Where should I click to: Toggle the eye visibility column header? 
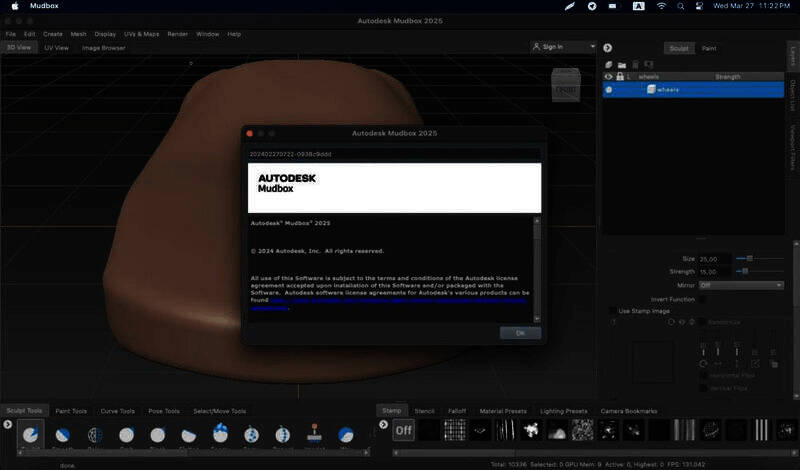click(x=608, y=77)
